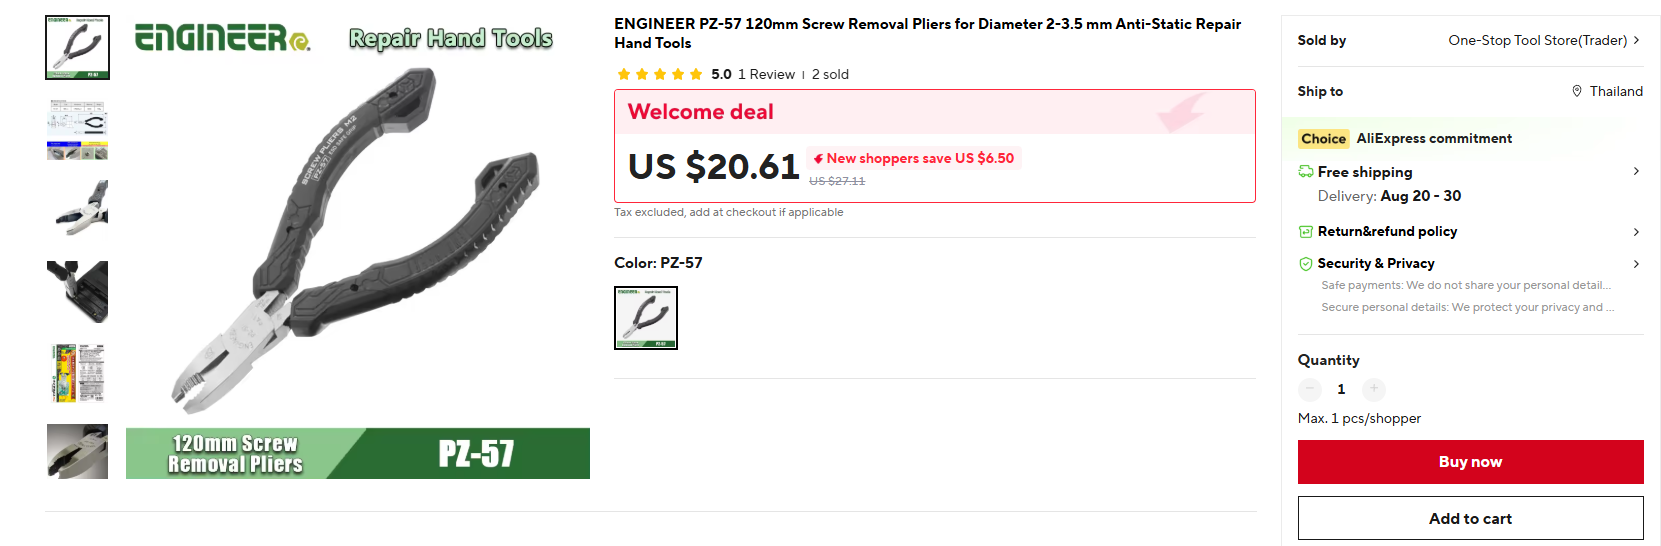Image resolution: width=1661 pixels, height=546 pixels.
Task: Open the One-Stop Tool Store seller link
Action: tap(1543, 40)
